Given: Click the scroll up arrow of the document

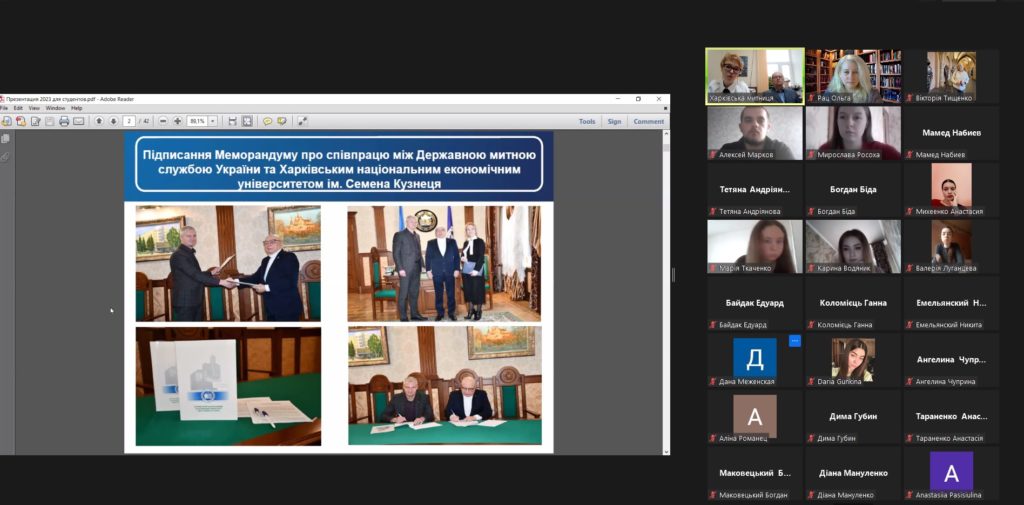Looking at the screenshot, I should tap(666, 134).
